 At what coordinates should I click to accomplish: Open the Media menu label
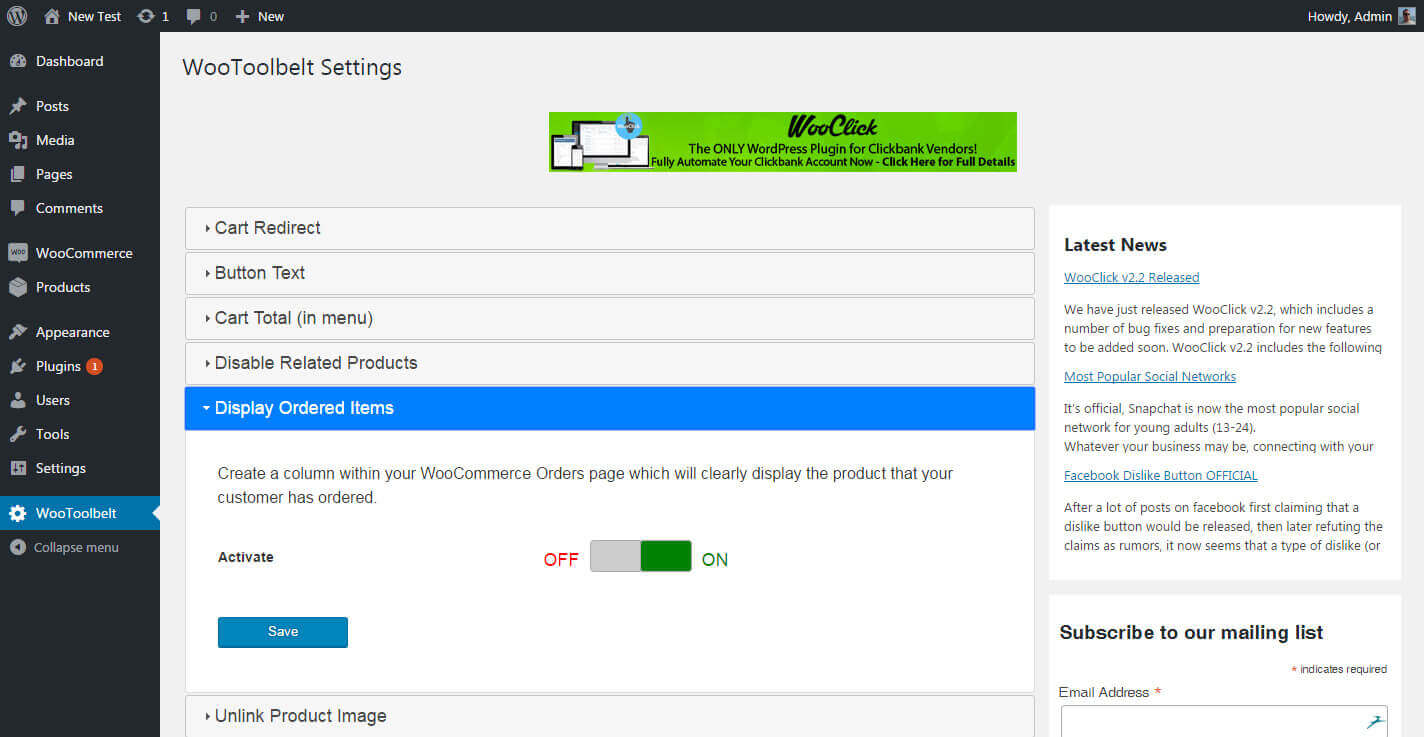coord(55,140)
